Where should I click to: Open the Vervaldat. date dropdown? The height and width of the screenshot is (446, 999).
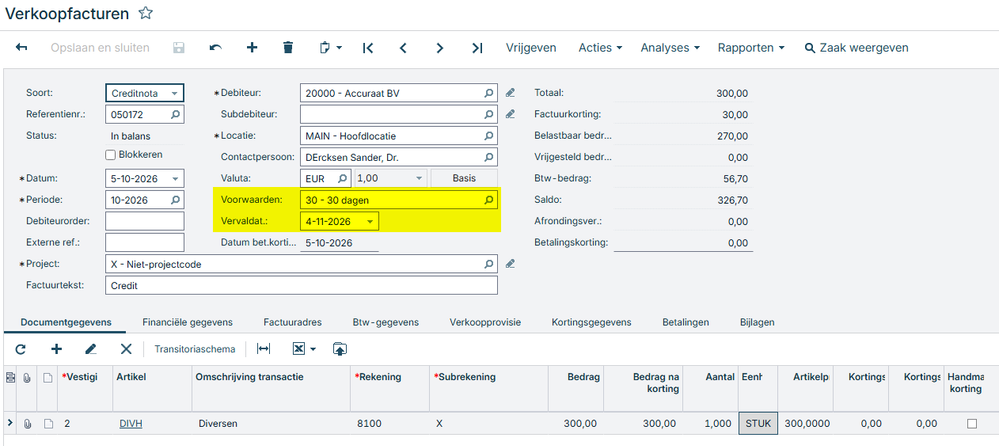370,221
